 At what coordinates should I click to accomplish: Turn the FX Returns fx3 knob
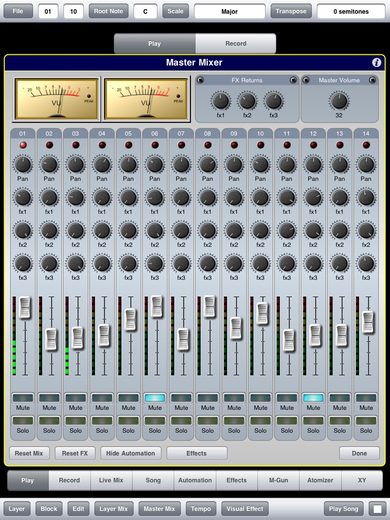[273, 101]
